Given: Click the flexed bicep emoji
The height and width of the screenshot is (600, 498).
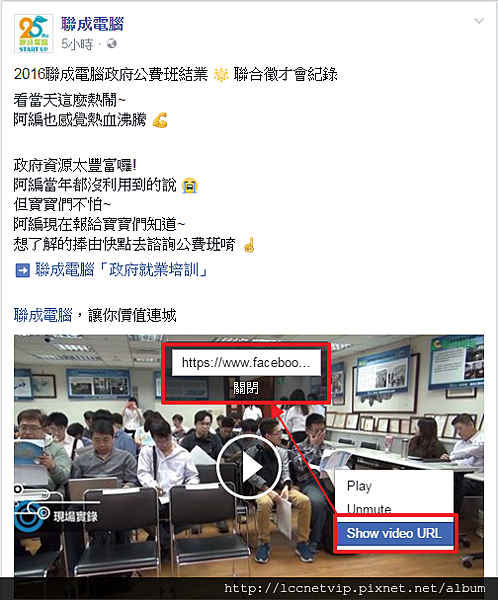Looking at the screenshot, I should coord(160,120).
